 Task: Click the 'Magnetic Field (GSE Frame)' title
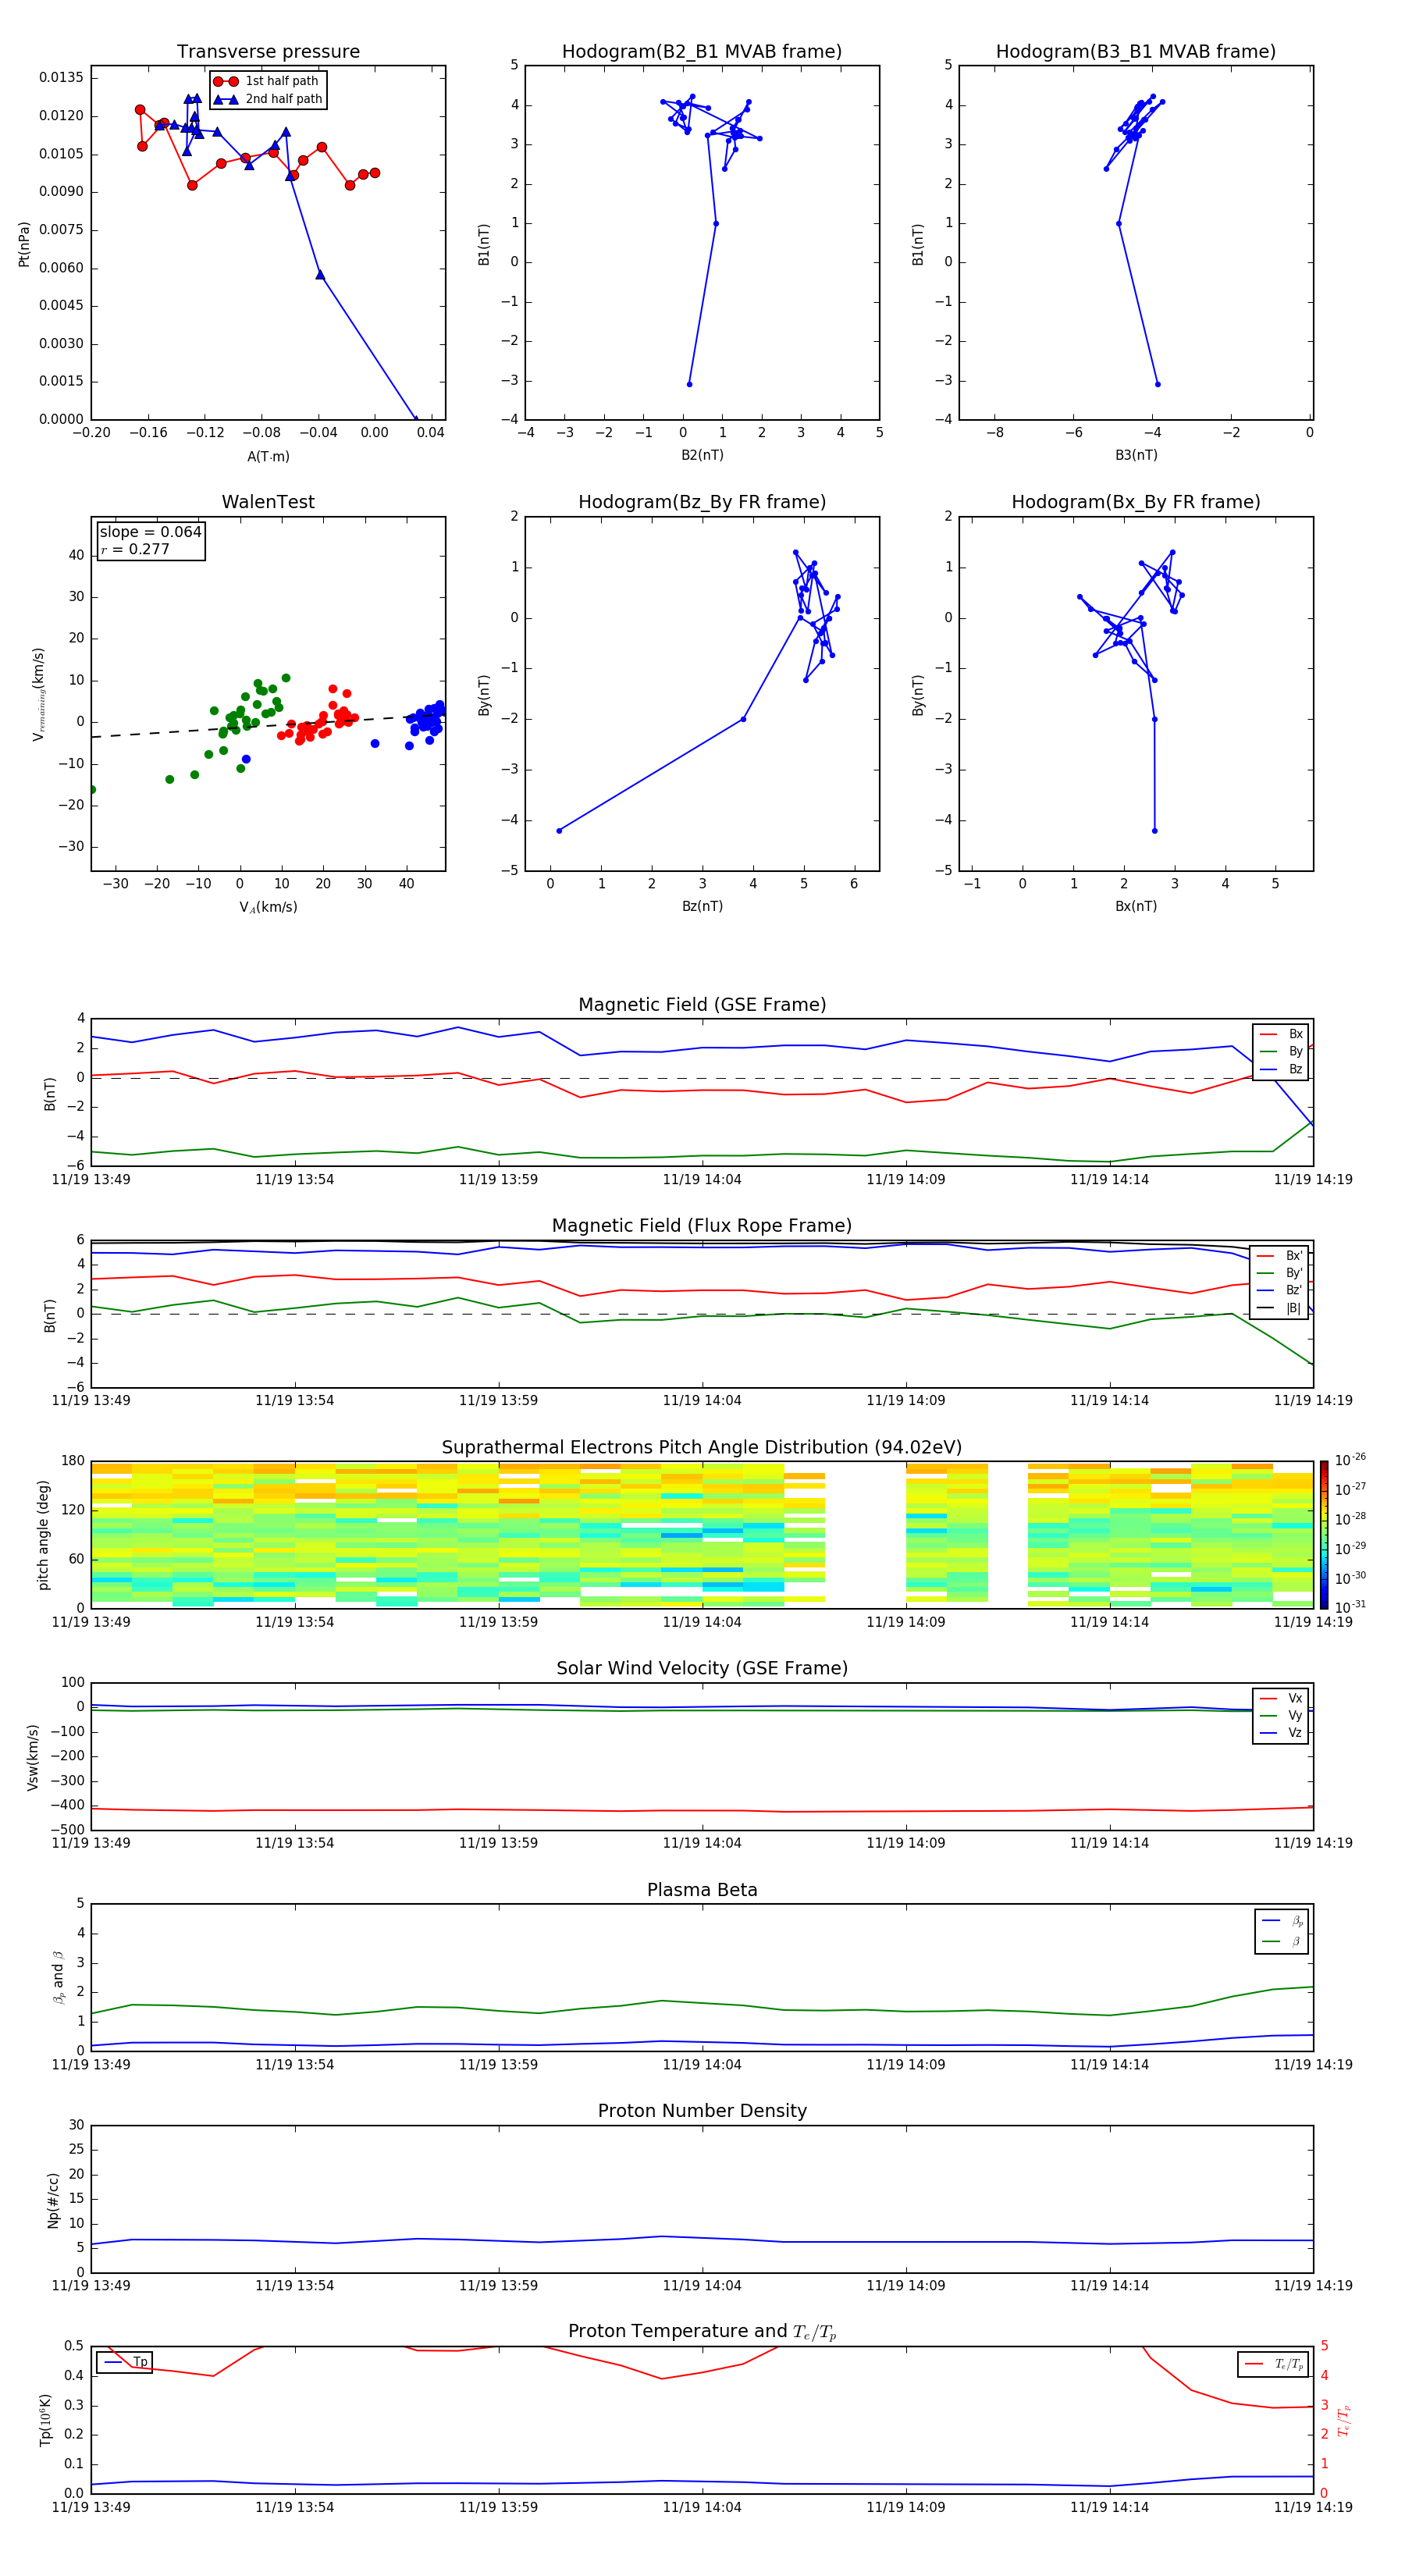(x=702, y=1005)
